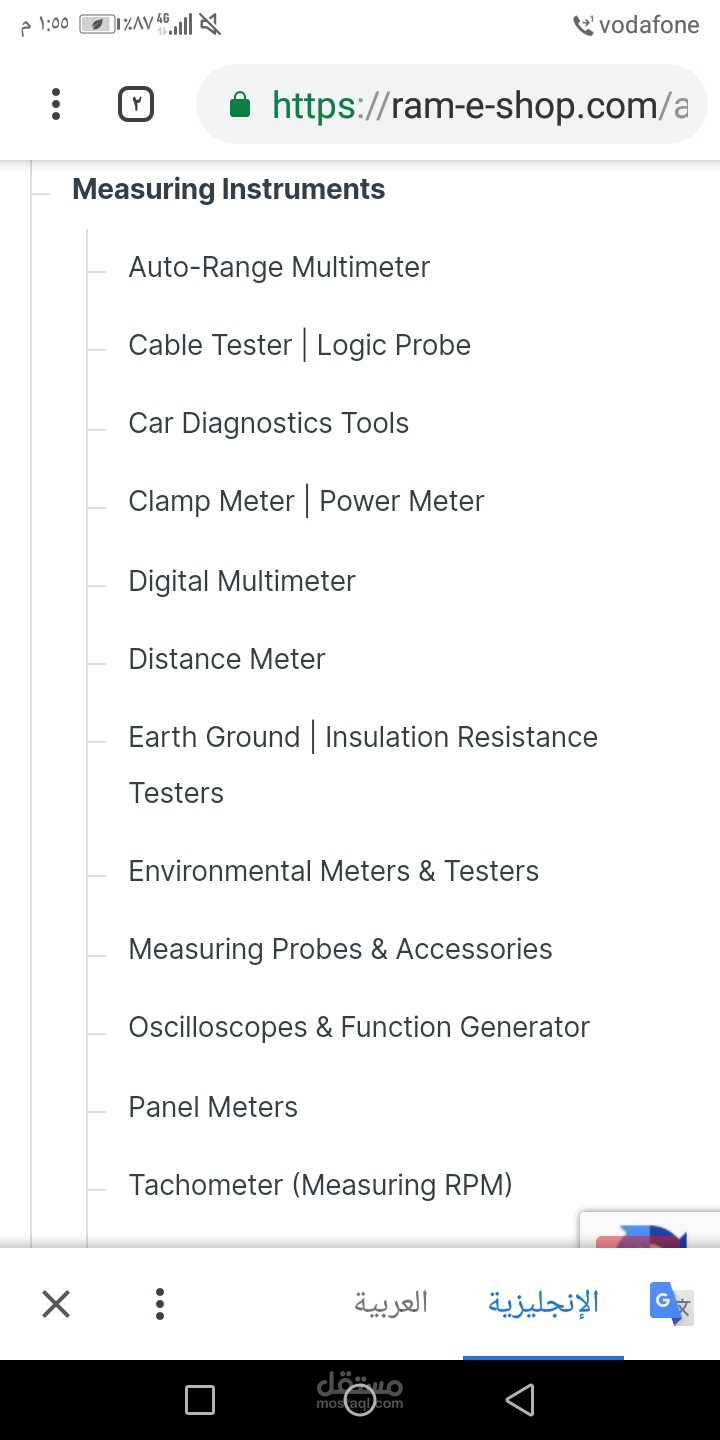Select the English language tab
Image resolution: width=720 pixels, height=1440 pixels.
543,1303
